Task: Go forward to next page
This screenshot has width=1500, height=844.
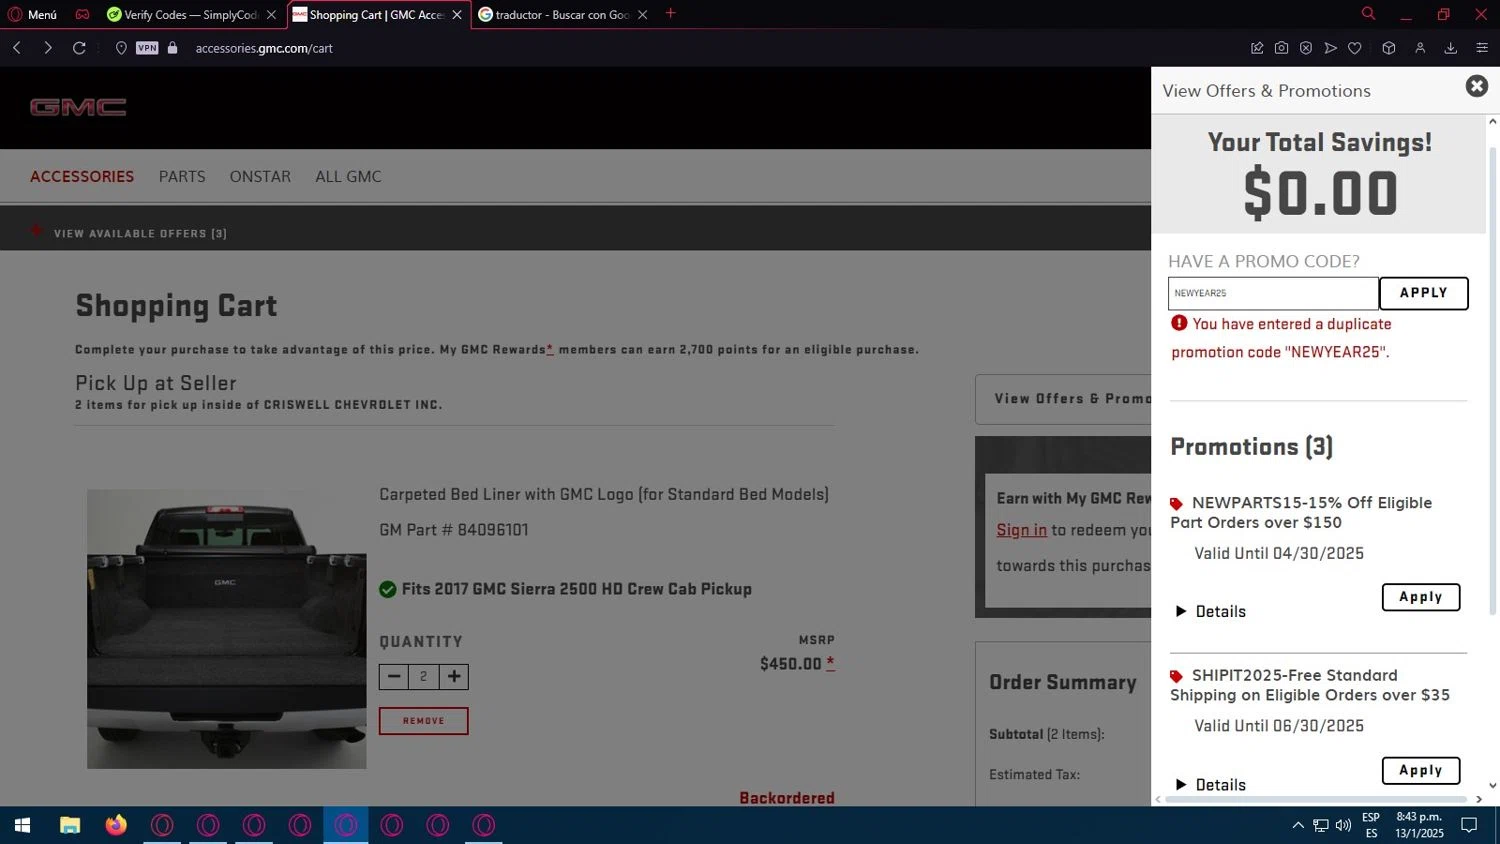Action: coord(47,48)
